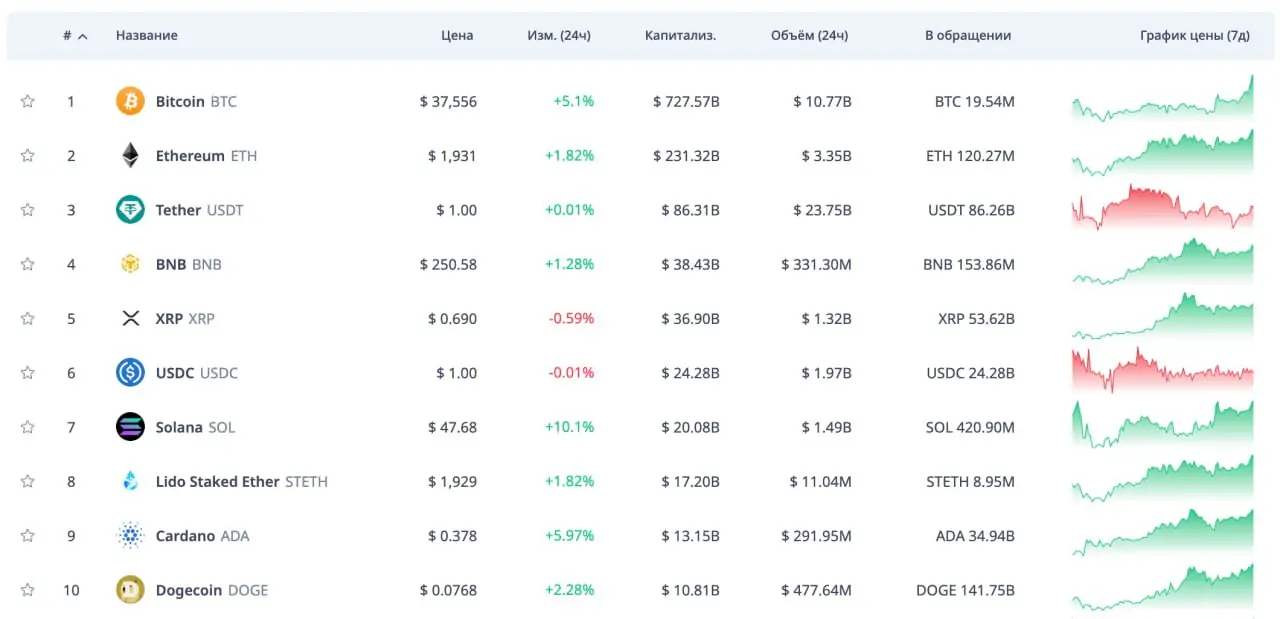Star Solana in the watchlist
Screen dimensions: 1280x619
[x=28, y=427]
